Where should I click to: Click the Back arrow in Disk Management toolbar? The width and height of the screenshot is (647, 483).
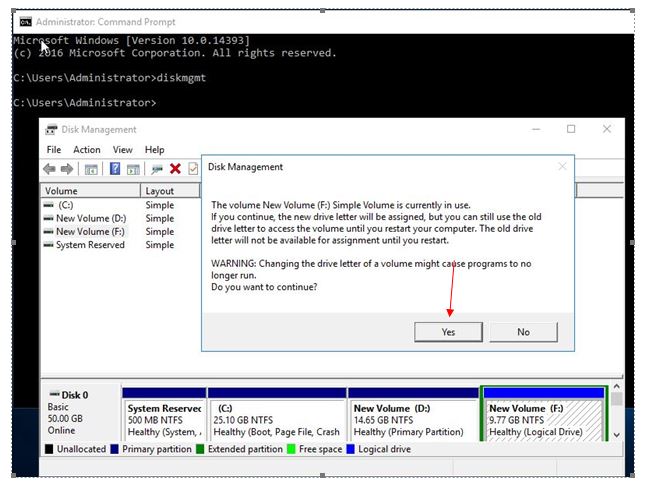(x=50, y=168)
